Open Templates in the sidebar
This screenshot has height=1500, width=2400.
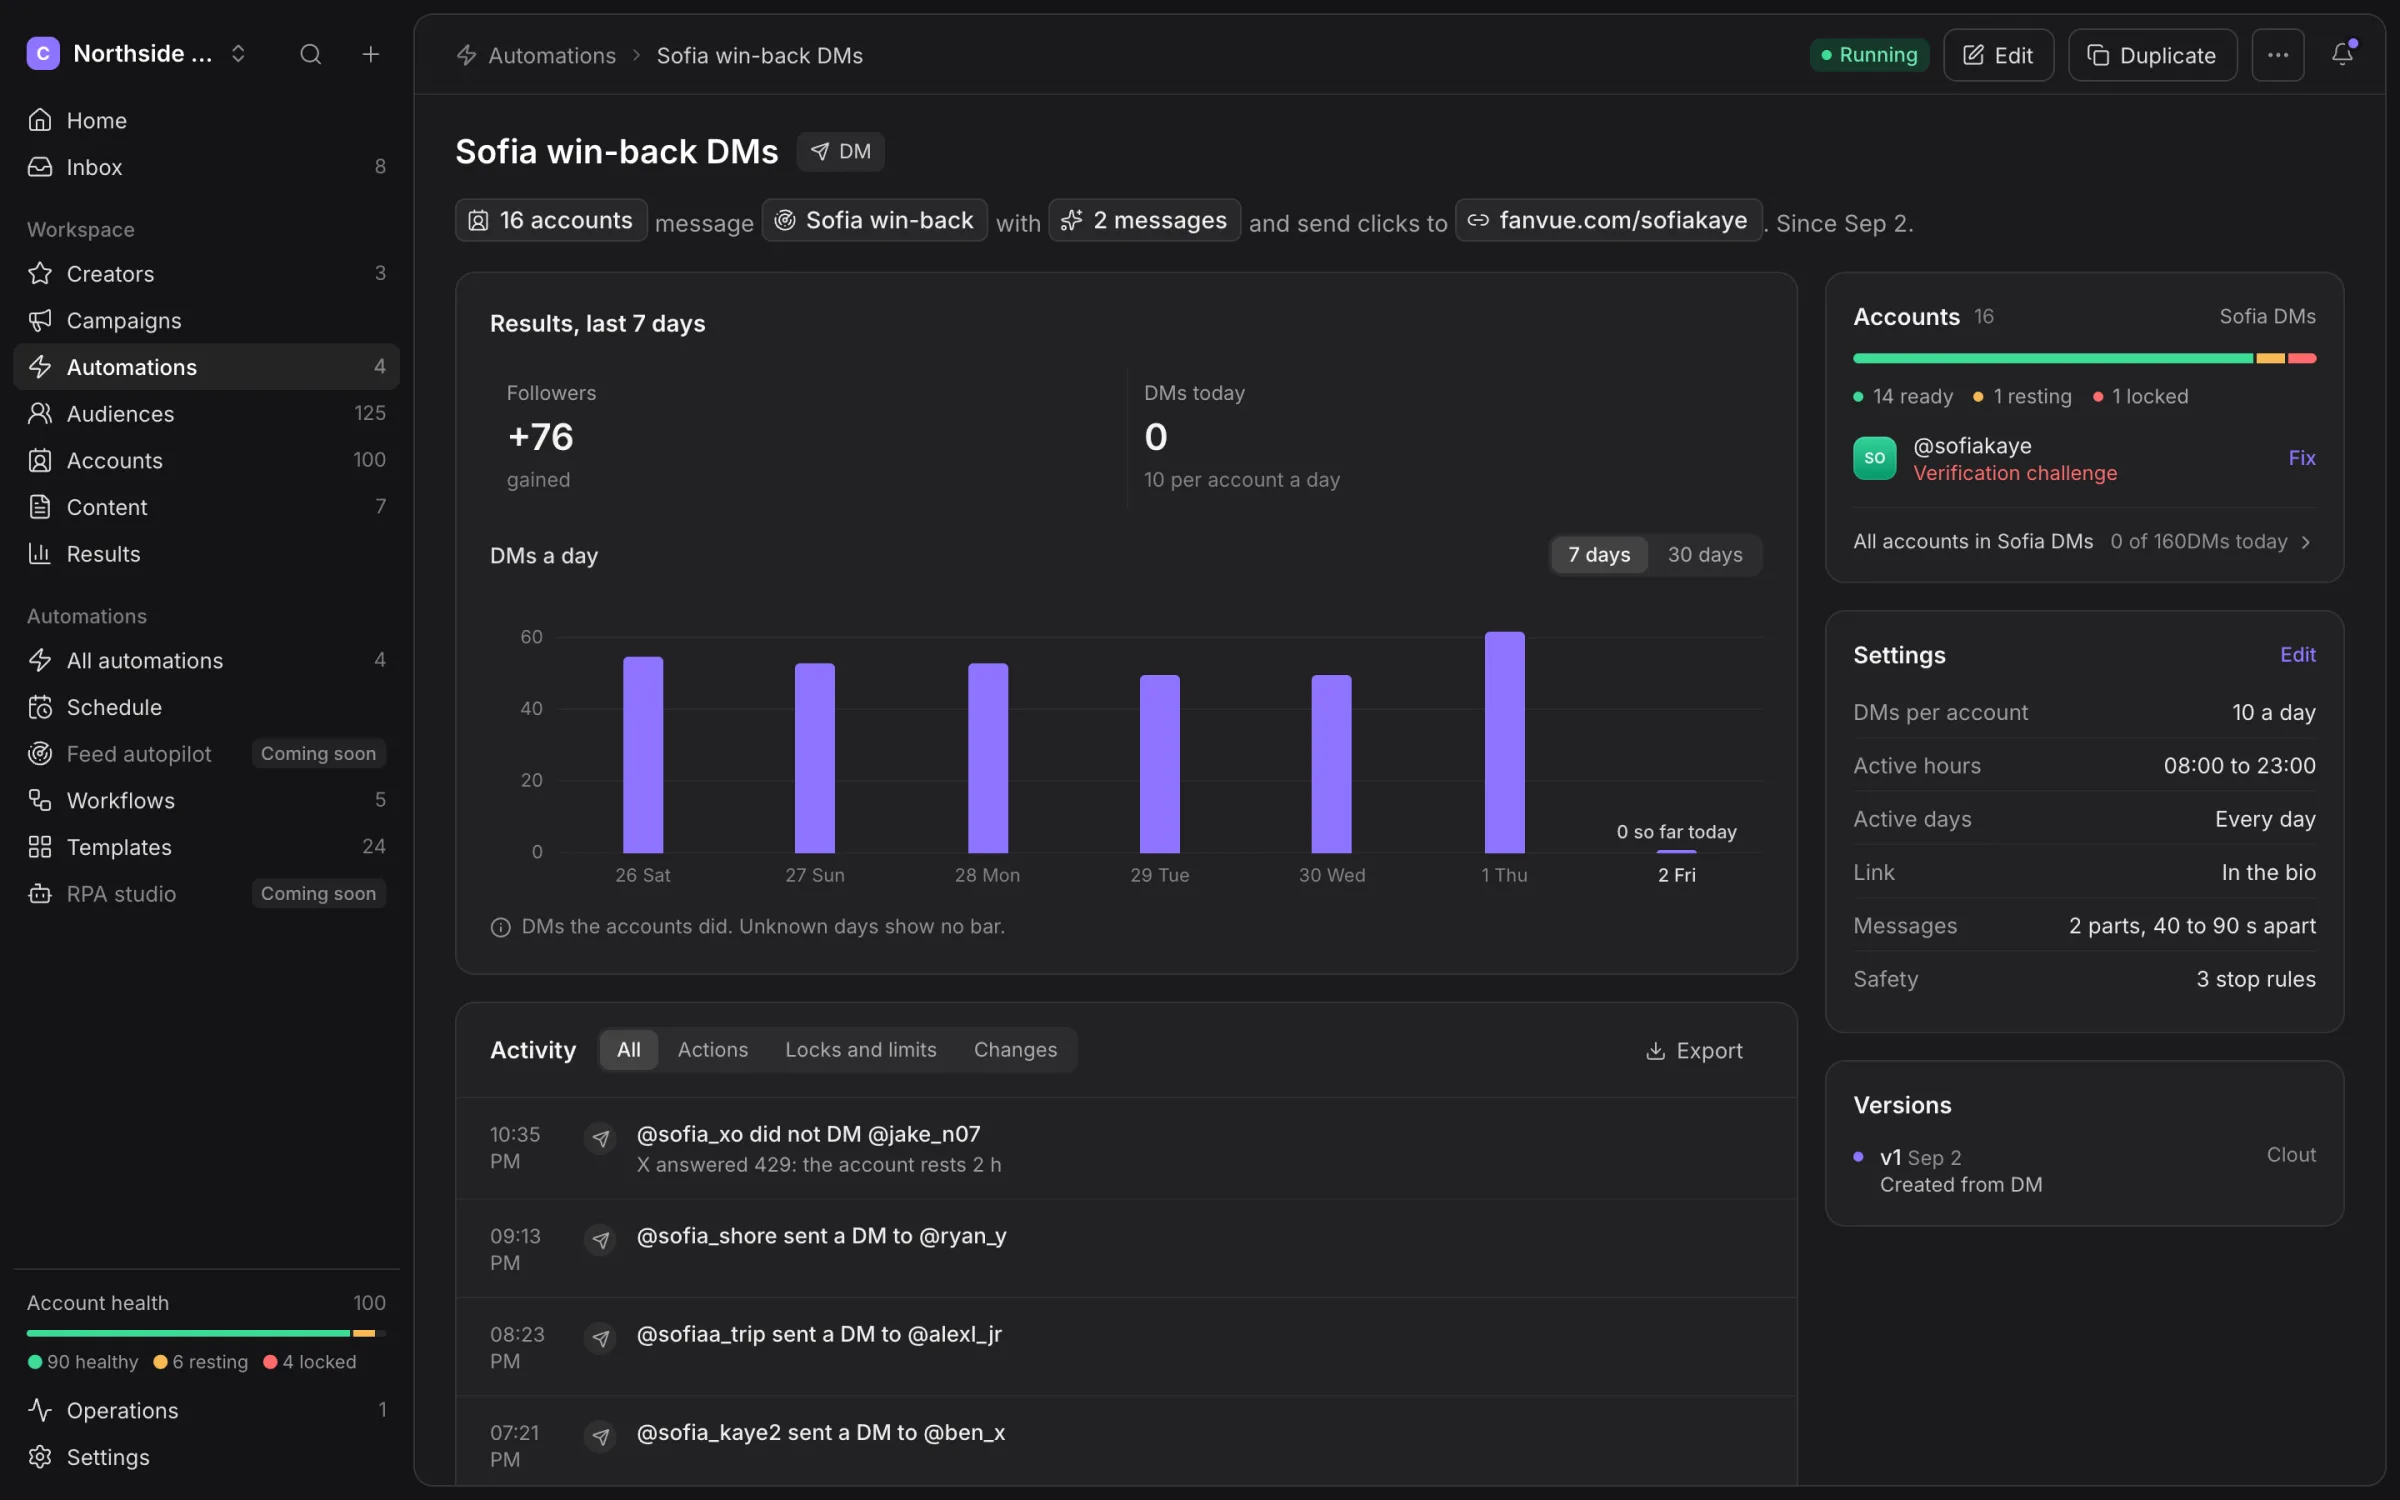point(206,847)
